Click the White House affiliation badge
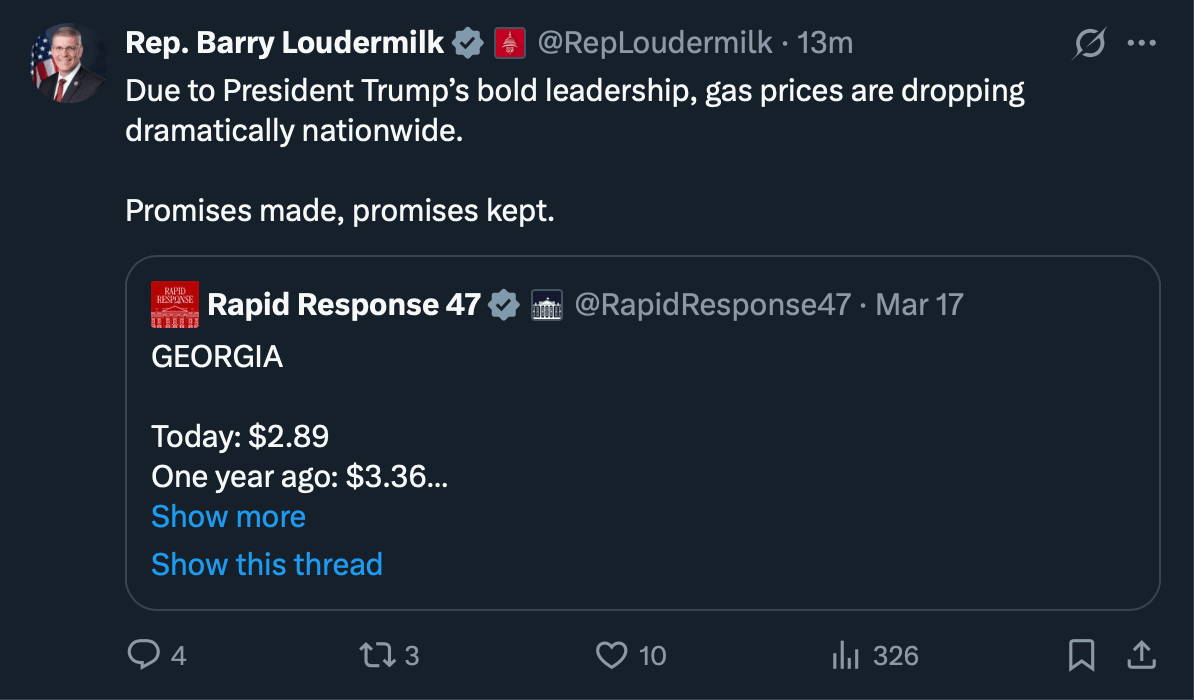This screenshot has height=700, width=1194. tap(546, 305)
